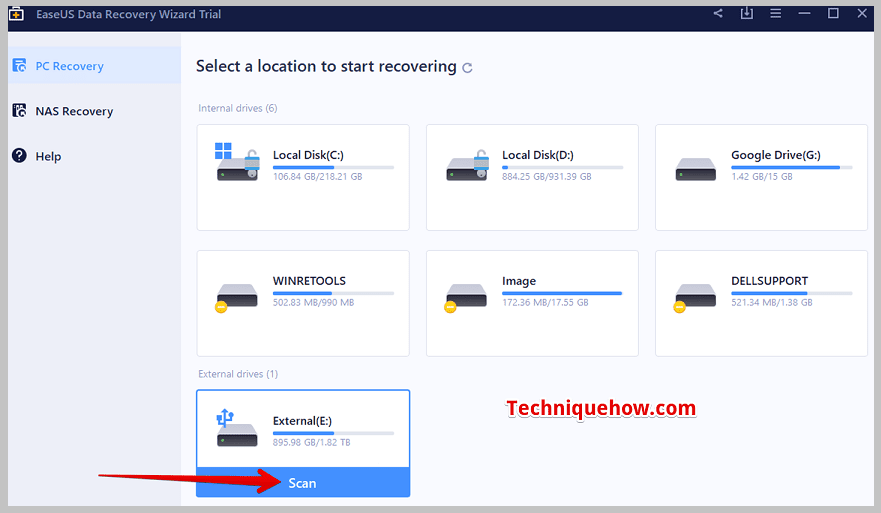Viewport: 881px width, 513px height.
Task: Click the Google Drive(G:) drive icon
Action: (x=696, y=169)
